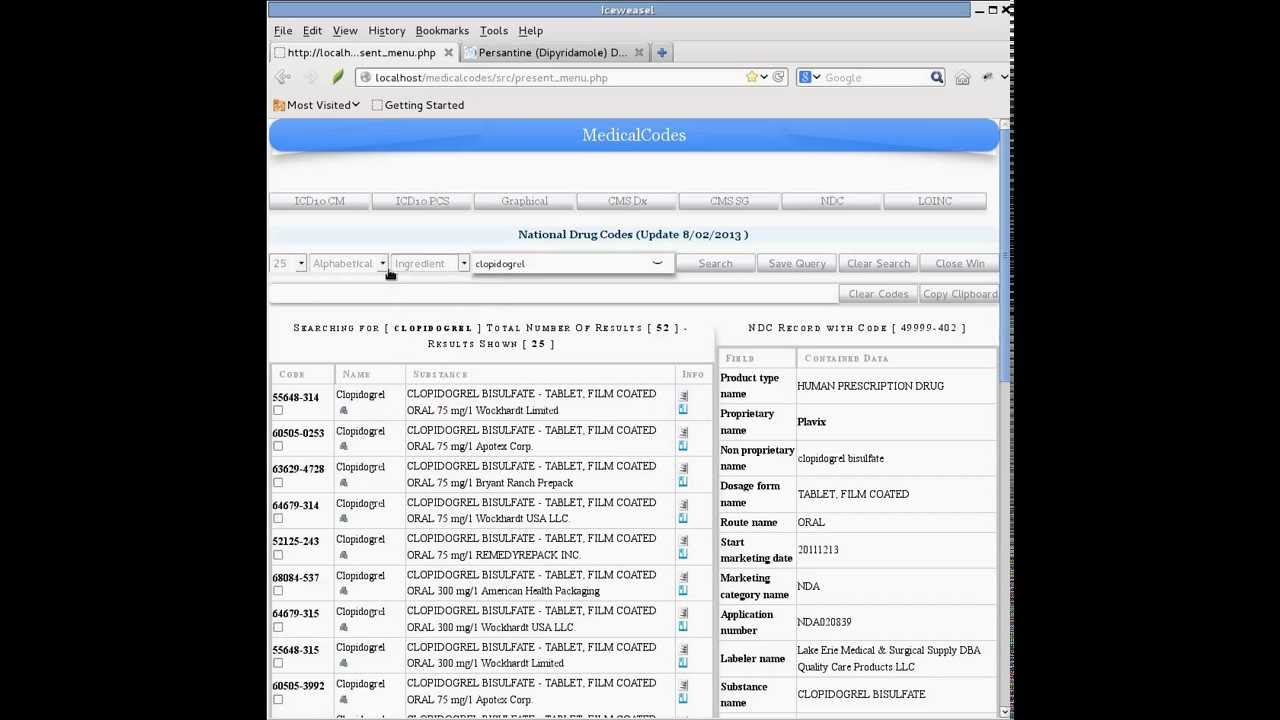Click the Search button
The image size is (1280, 720).
(x=715, y=263)
